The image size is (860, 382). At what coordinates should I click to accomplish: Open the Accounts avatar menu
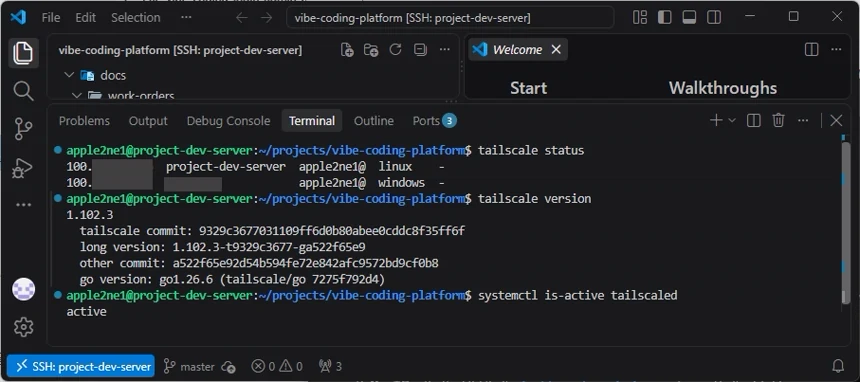(23, 289)
